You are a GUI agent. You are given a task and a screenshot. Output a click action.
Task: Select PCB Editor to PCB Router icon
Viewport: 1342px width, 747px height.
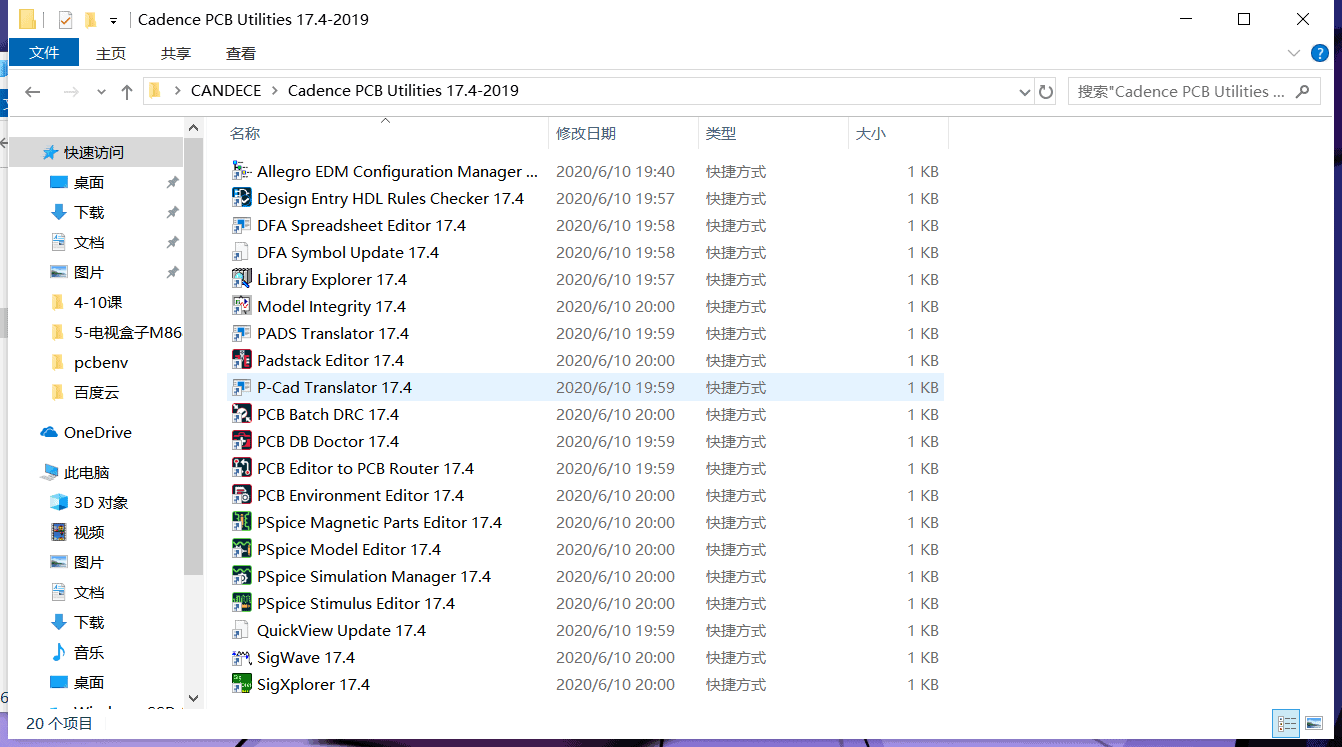tap(241, 468)
